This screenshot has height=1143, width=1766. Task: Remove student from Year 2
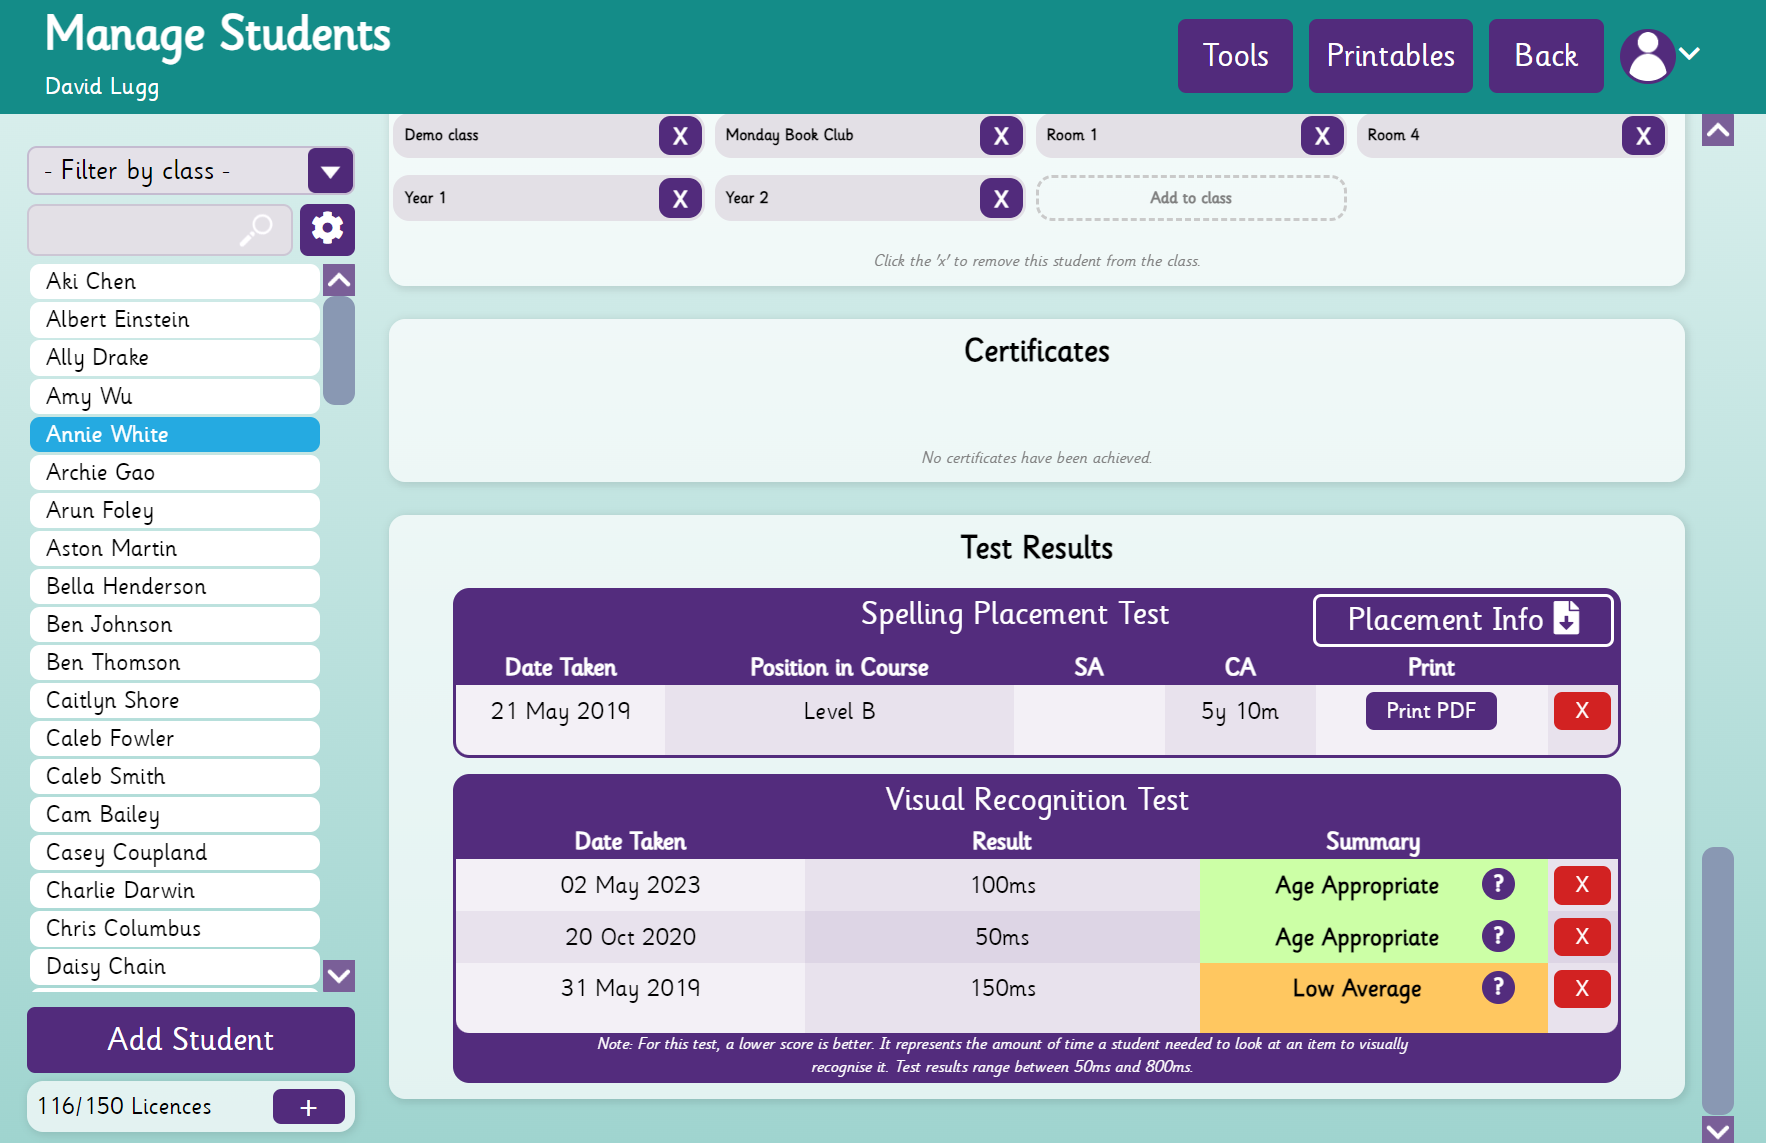(x=1001, y=199)
